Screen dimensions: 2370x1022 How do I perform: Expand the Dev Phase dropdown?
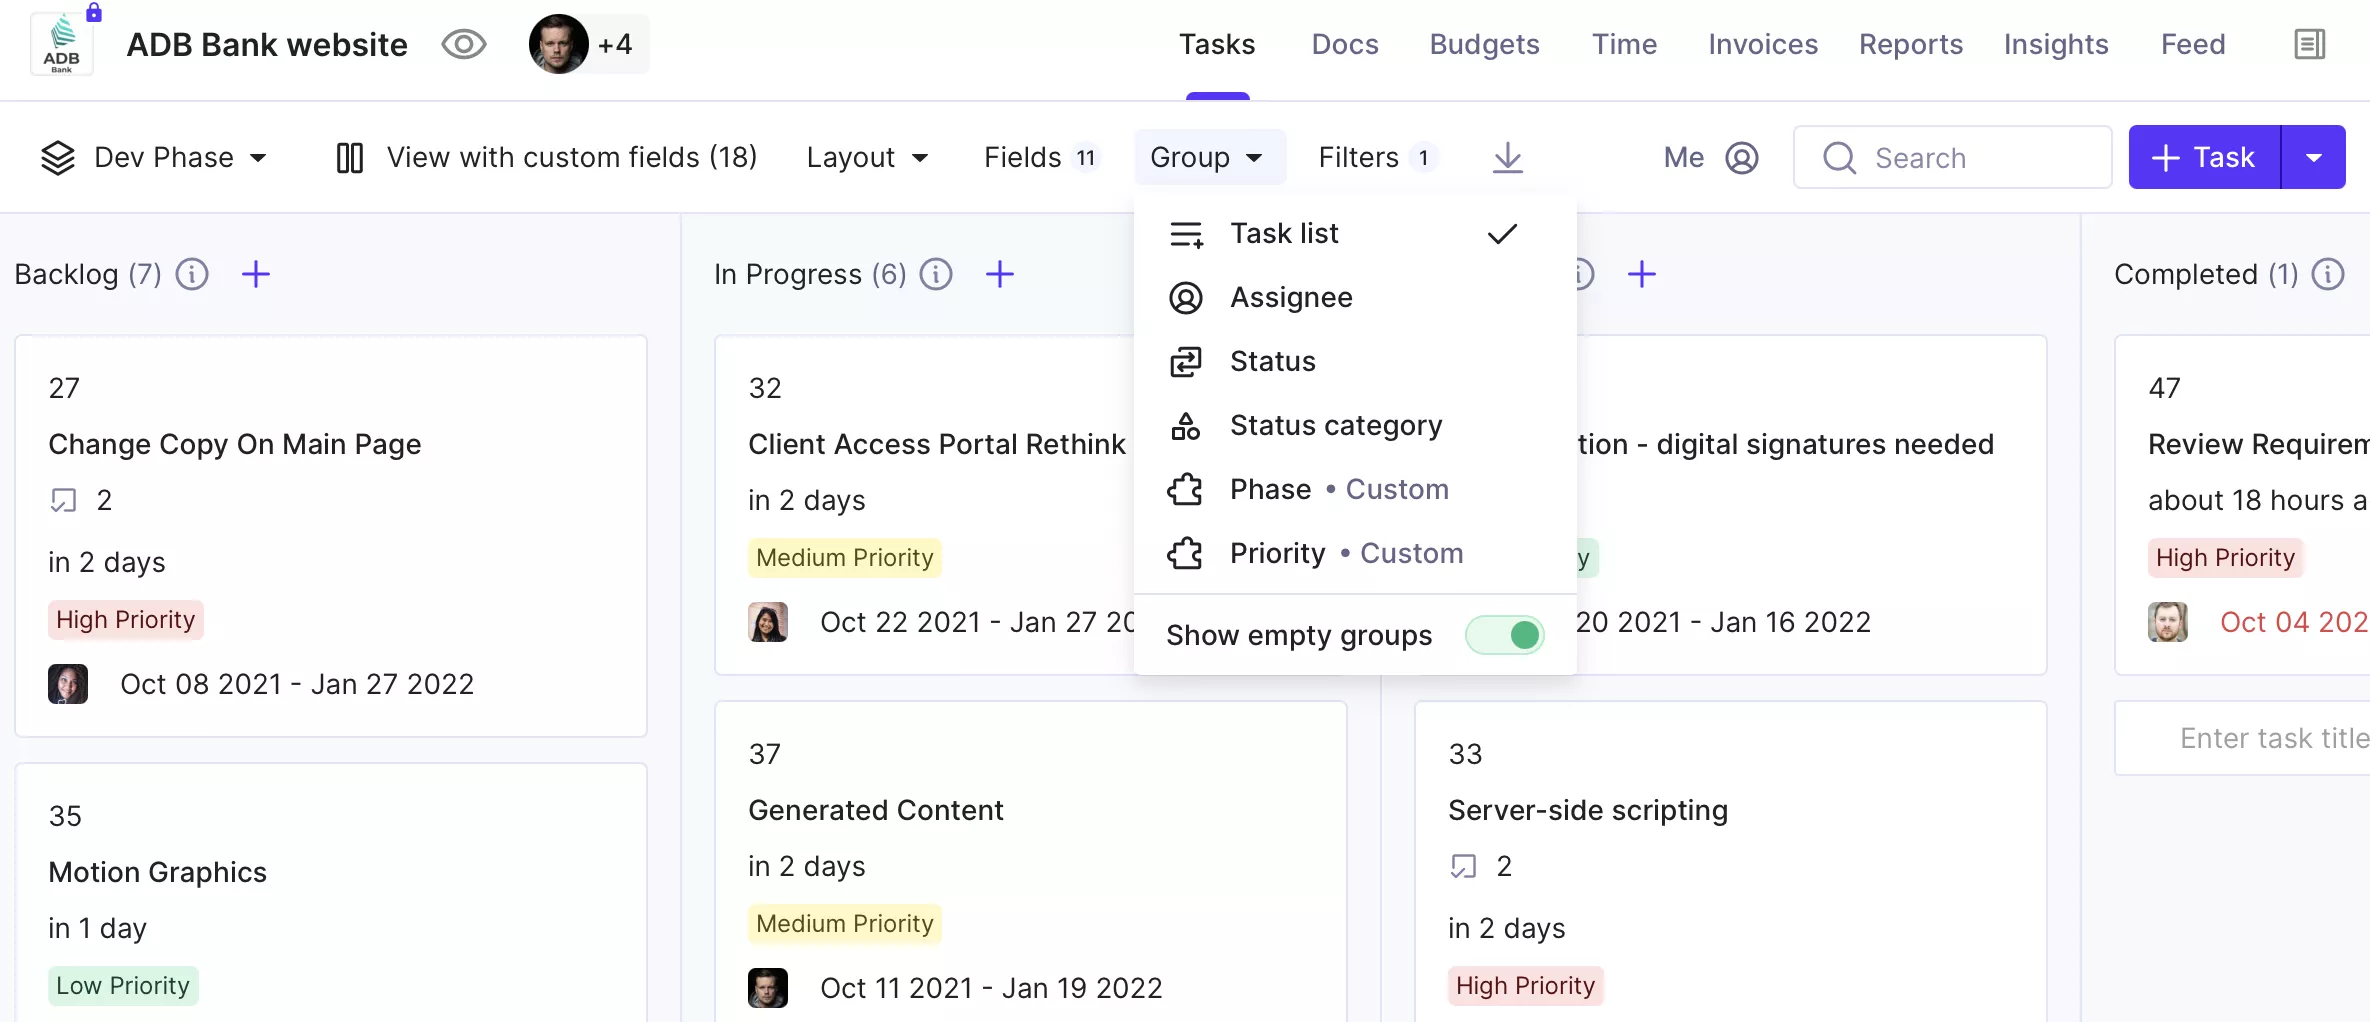point(180,157)
